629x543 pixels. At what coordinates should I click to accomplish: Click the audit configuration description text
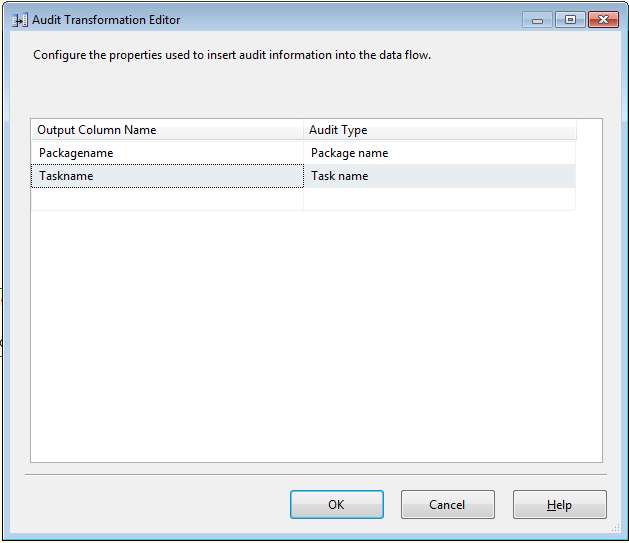(232, 55)
